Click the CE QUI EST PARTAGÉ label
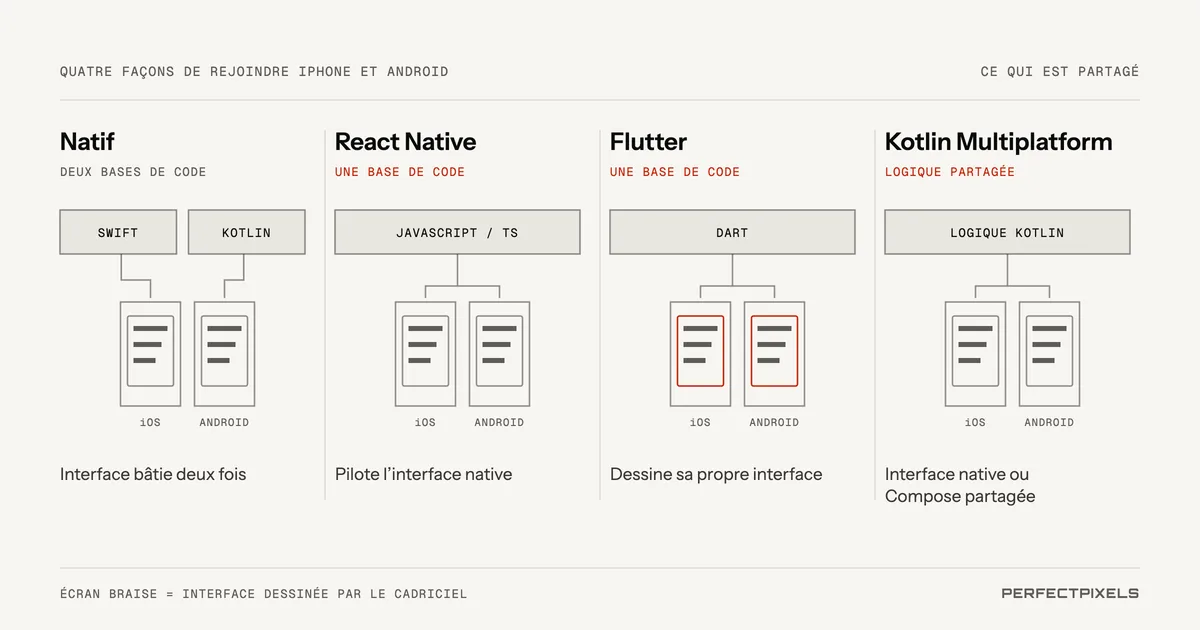 click(1060, 72)
